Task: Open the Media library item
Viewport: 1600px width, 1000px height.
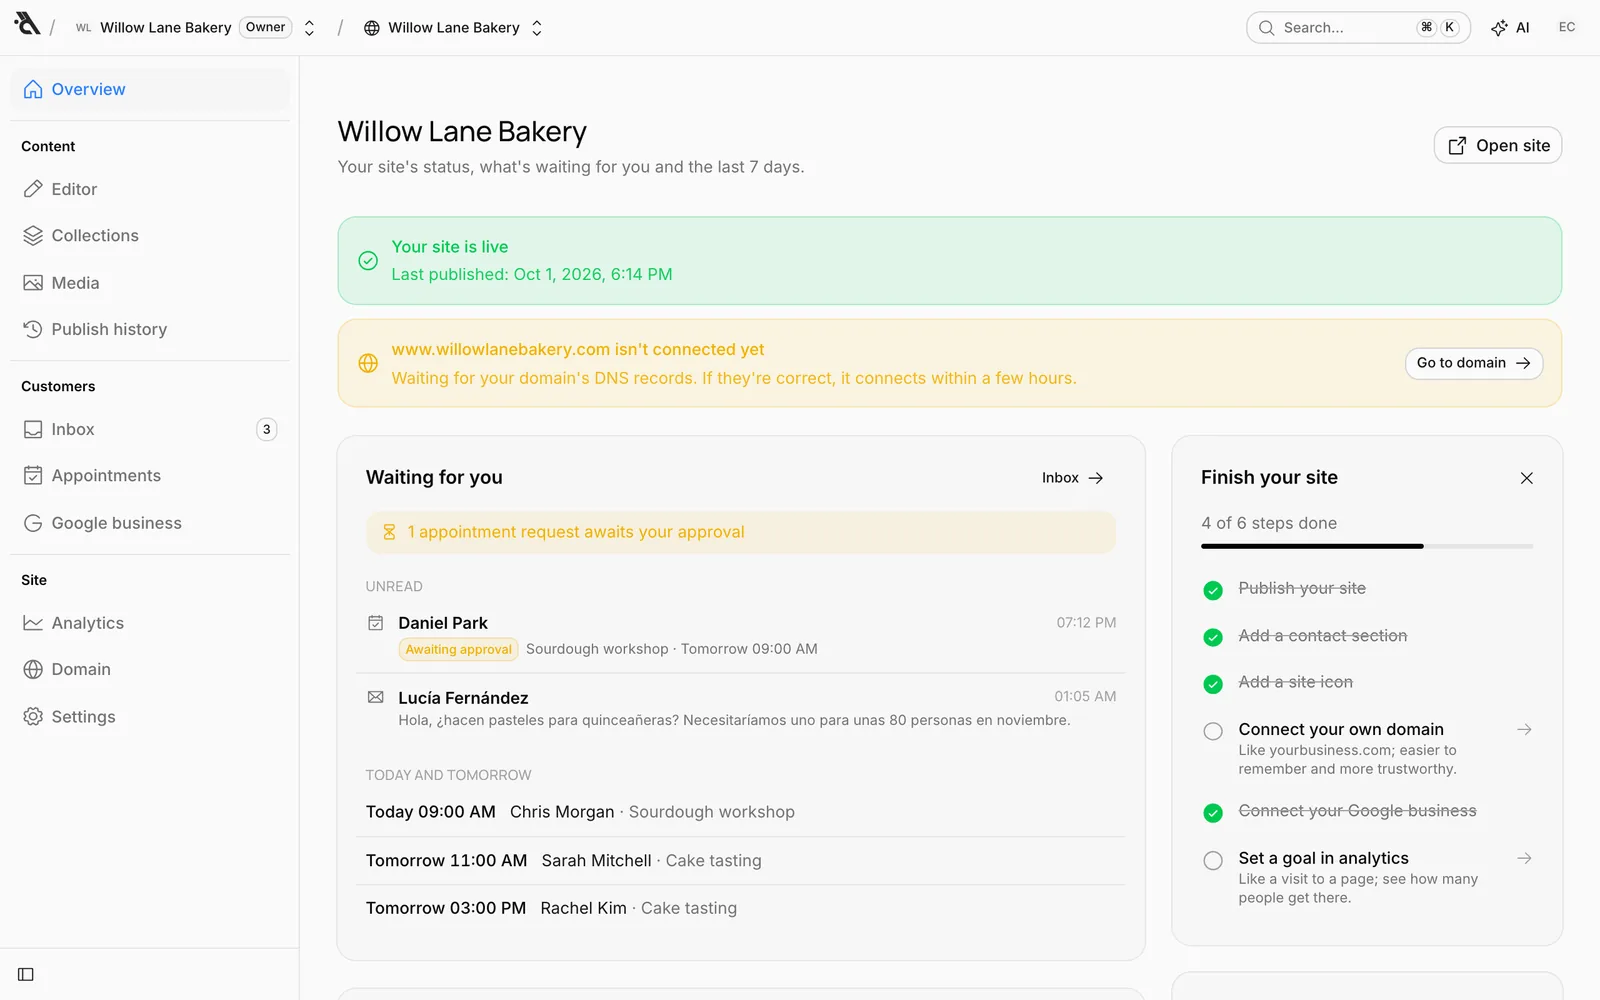Action: point(150,283)
